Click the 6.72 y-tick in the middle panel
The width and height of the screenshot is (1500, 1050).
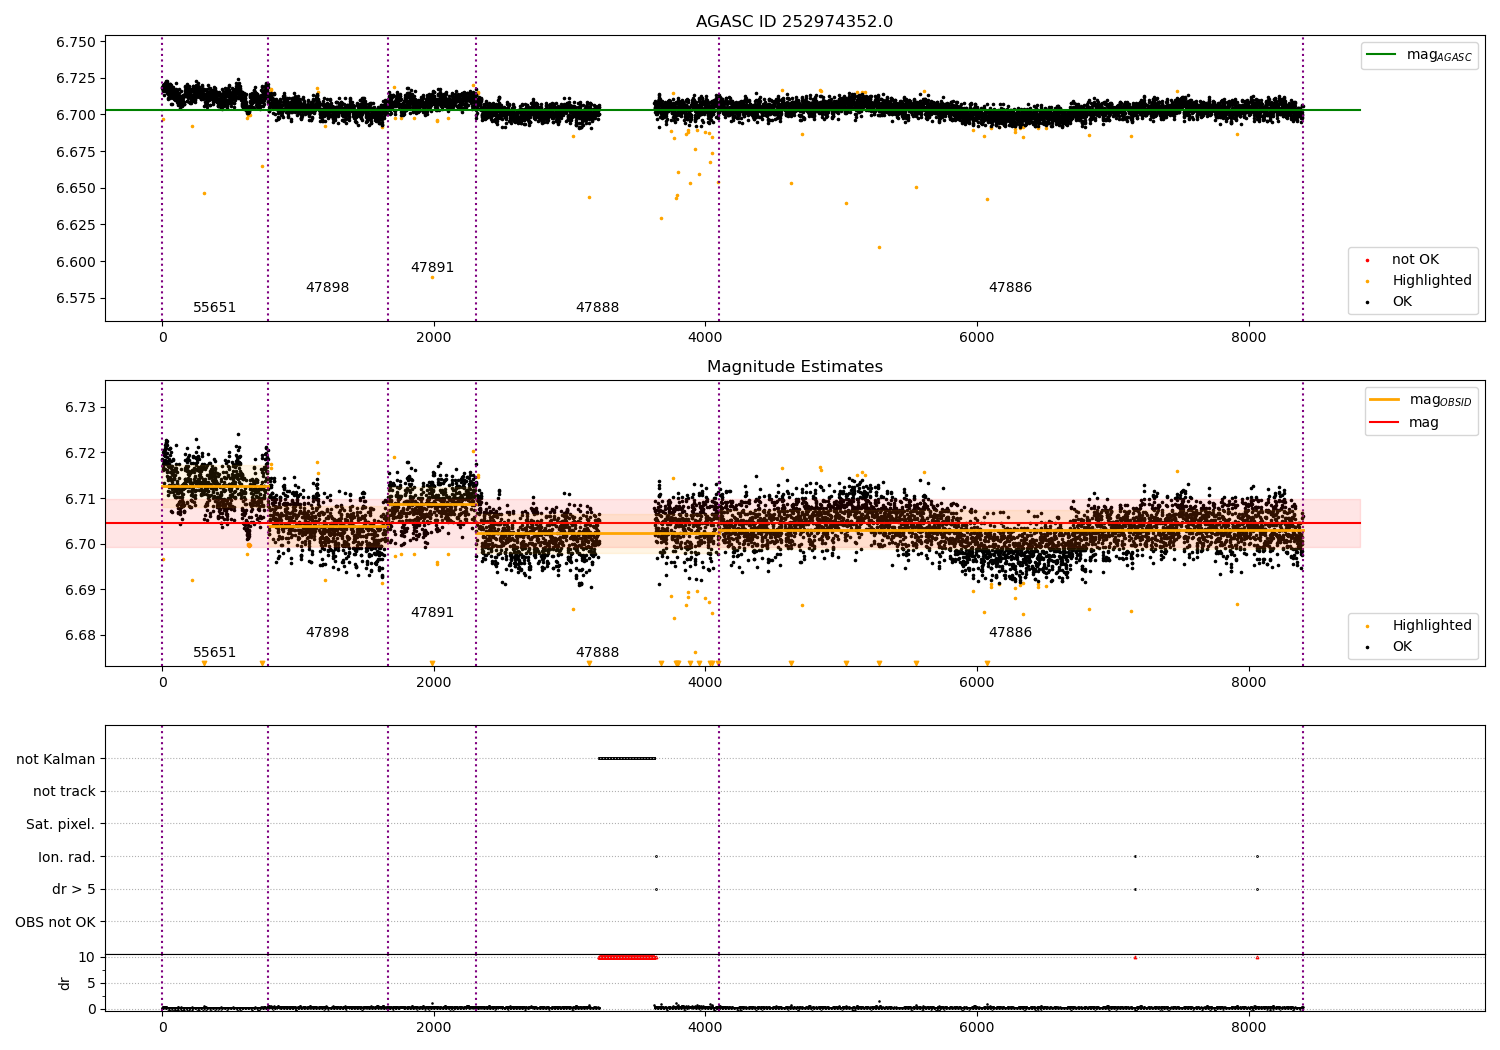tap(80, 453)
